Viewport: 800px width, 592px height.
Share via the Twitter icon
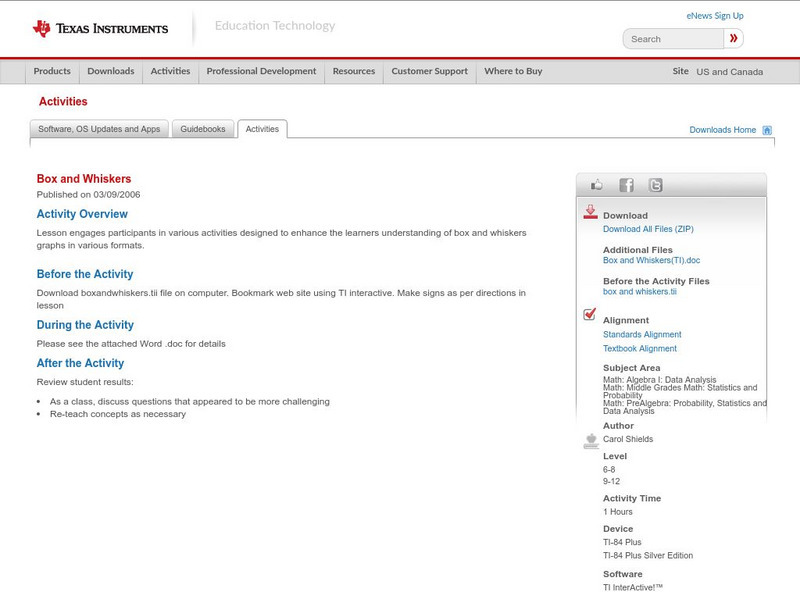coord(655,185)
